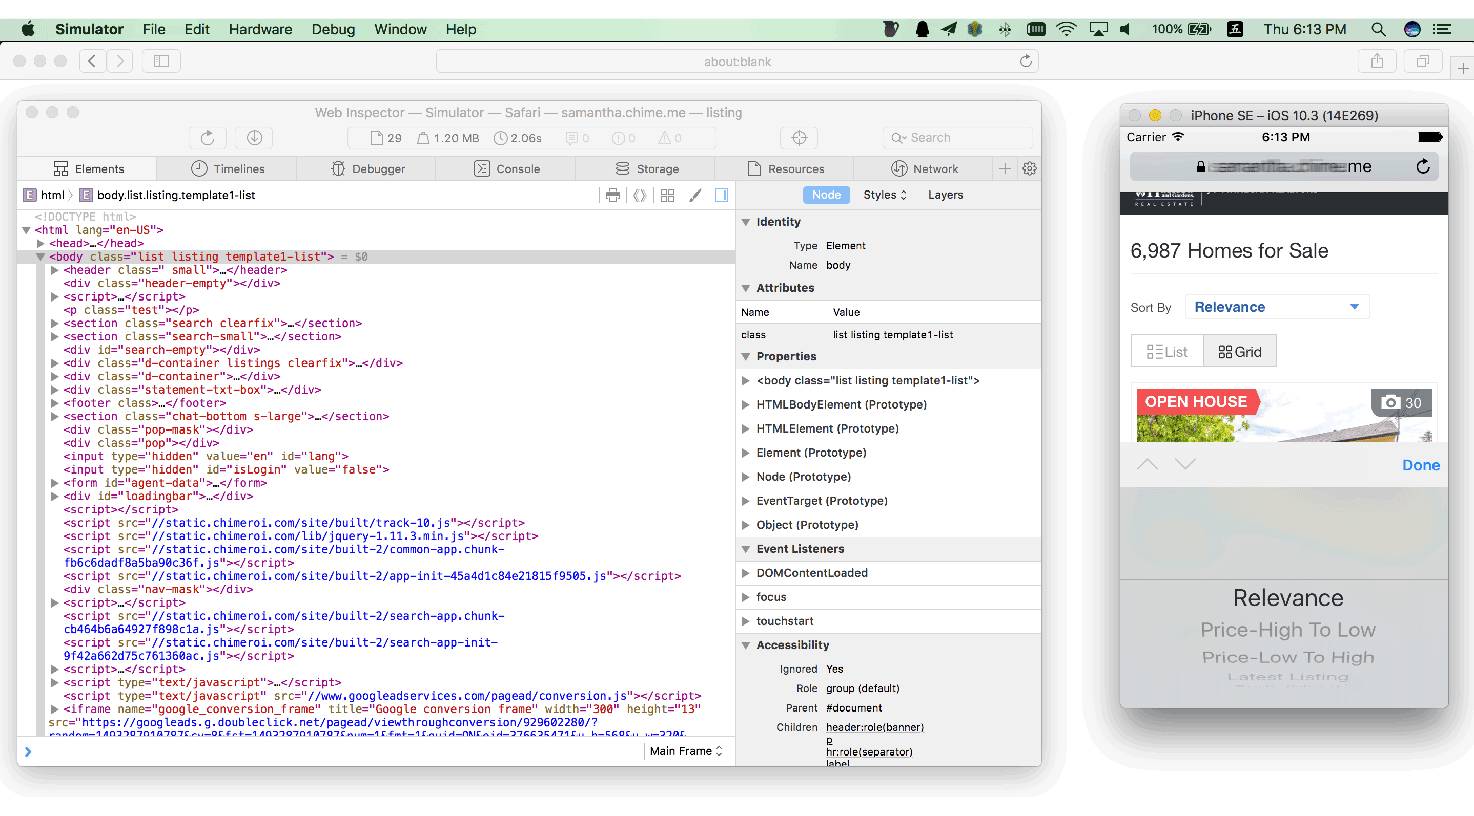Open the Resources tab
The image size is (1474, 816).
[x=785, y=169]
